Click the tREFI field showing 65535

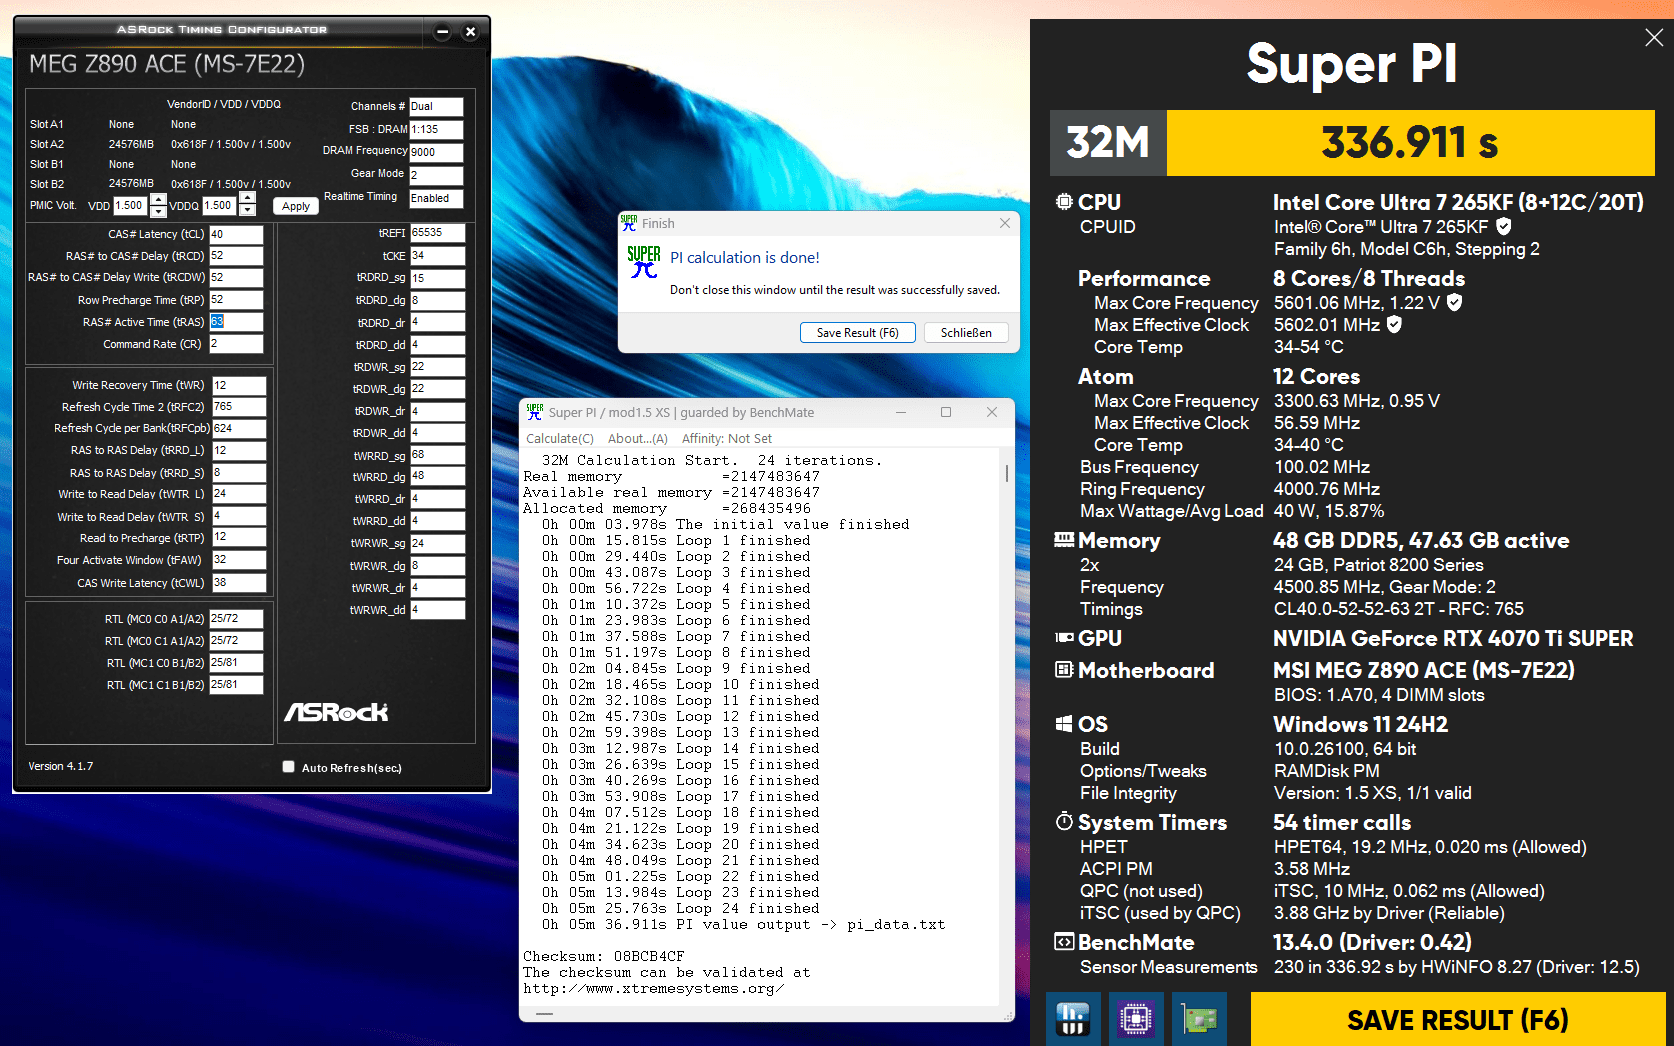coord(437,232)
